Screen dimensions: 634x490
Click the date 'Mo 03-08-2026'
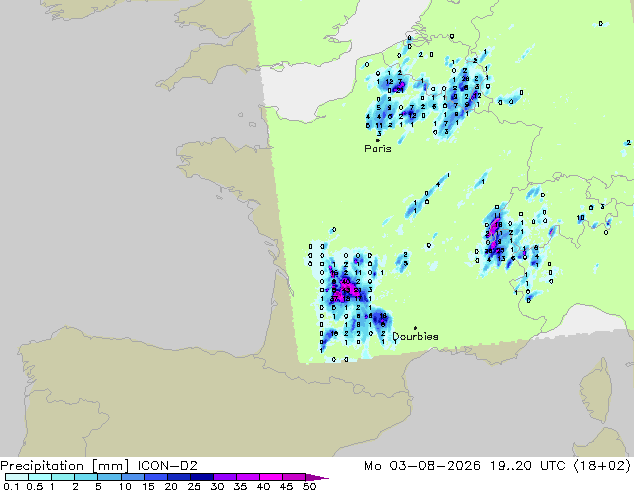[x=423, y=466]
